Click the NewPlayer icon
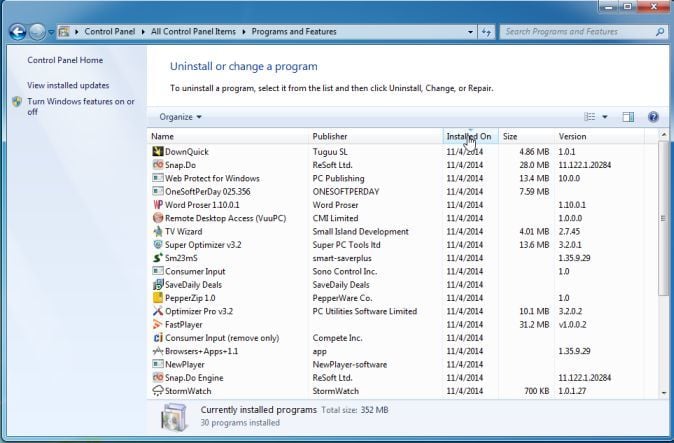The width and height of the screenshot is (674, 443). coord(158,364)
